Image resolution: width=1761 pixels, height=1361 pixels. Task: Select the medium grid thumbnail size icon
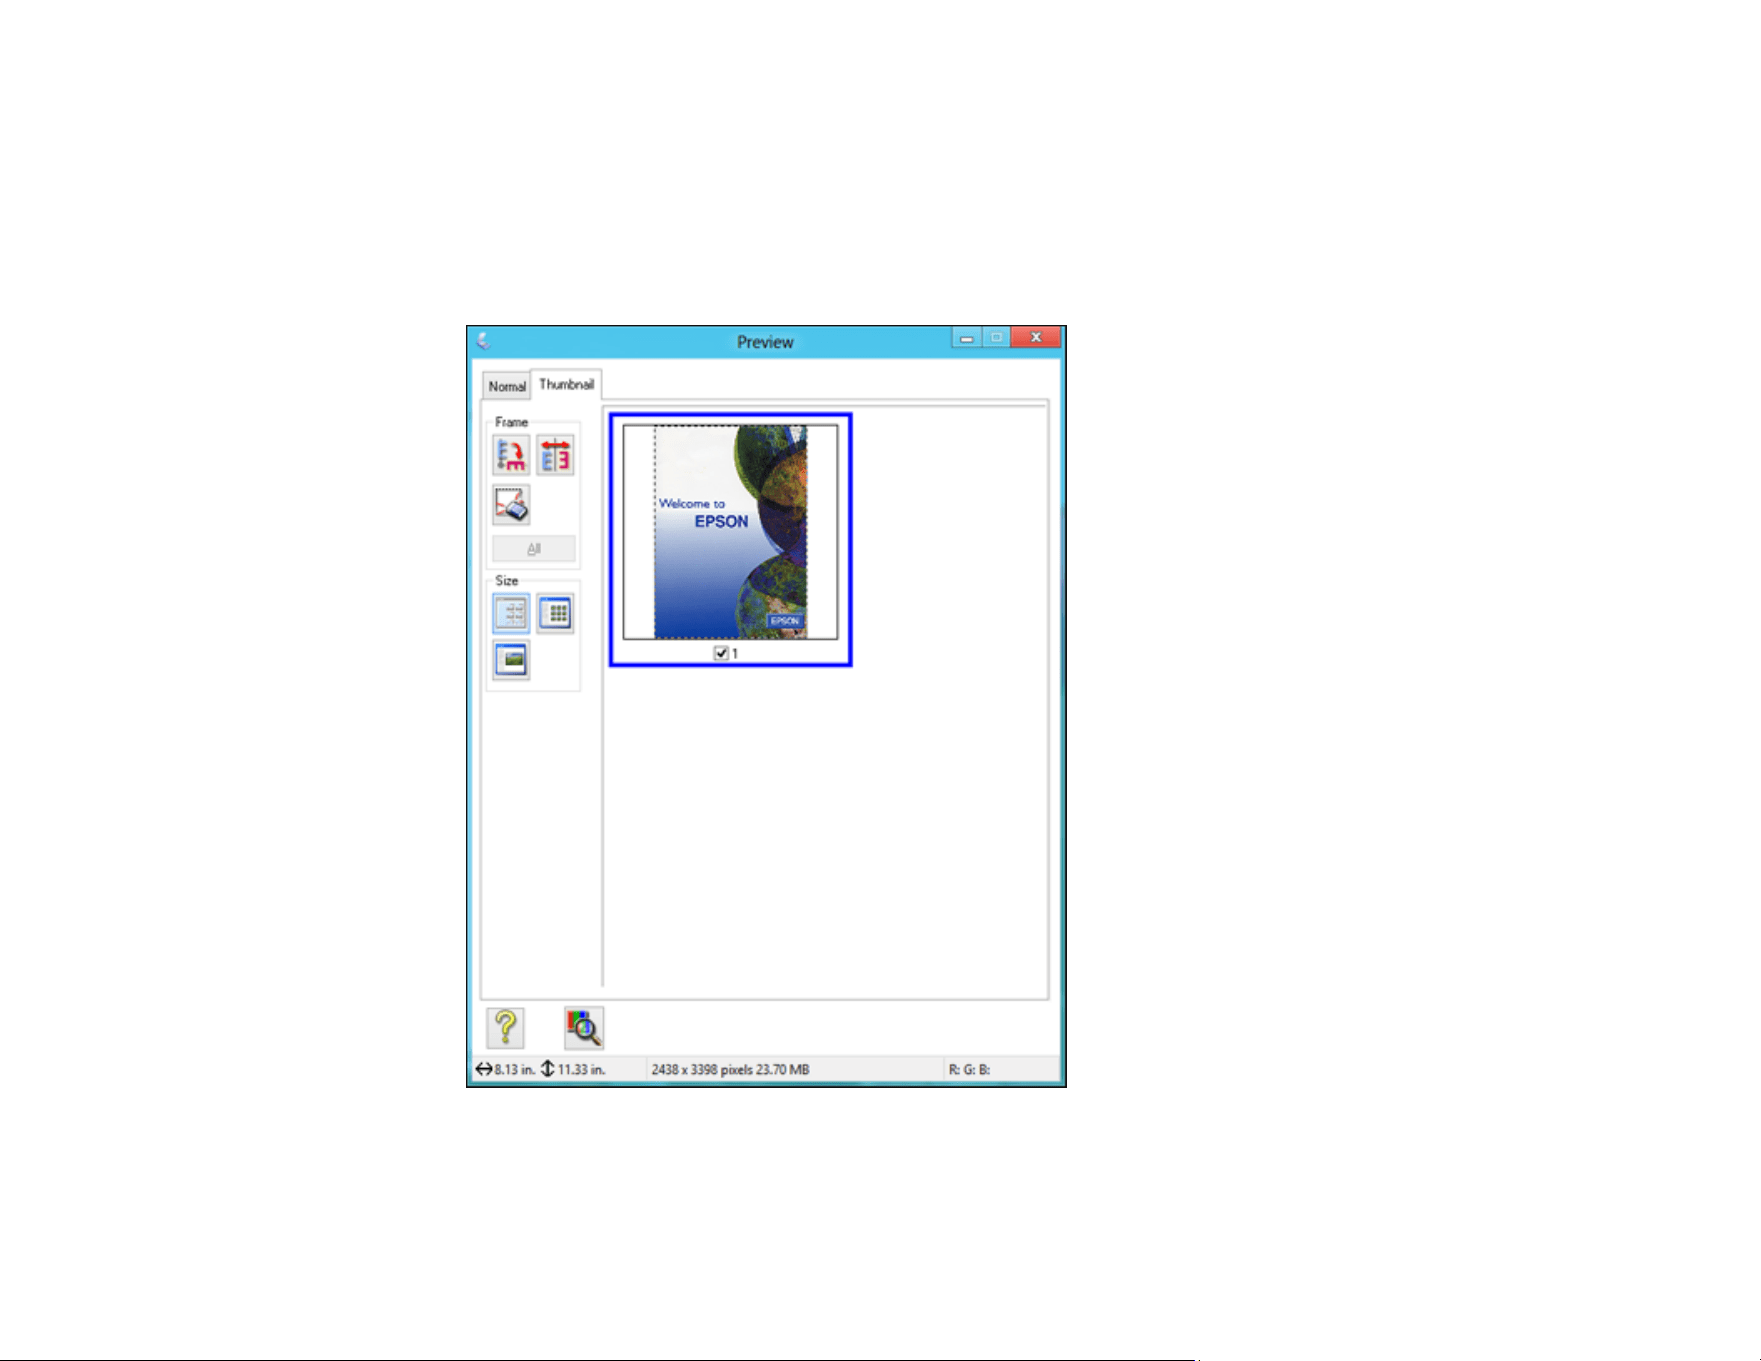click(x=555, y=613)
